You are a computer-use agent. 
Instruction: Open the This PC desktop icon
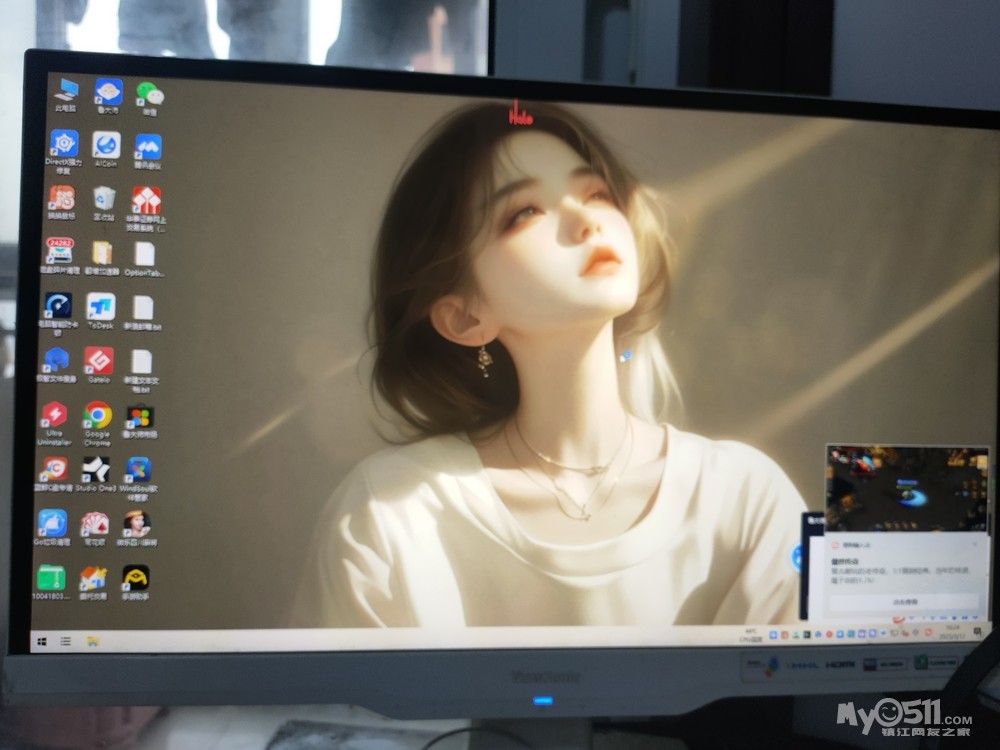[x=67, y=90]
